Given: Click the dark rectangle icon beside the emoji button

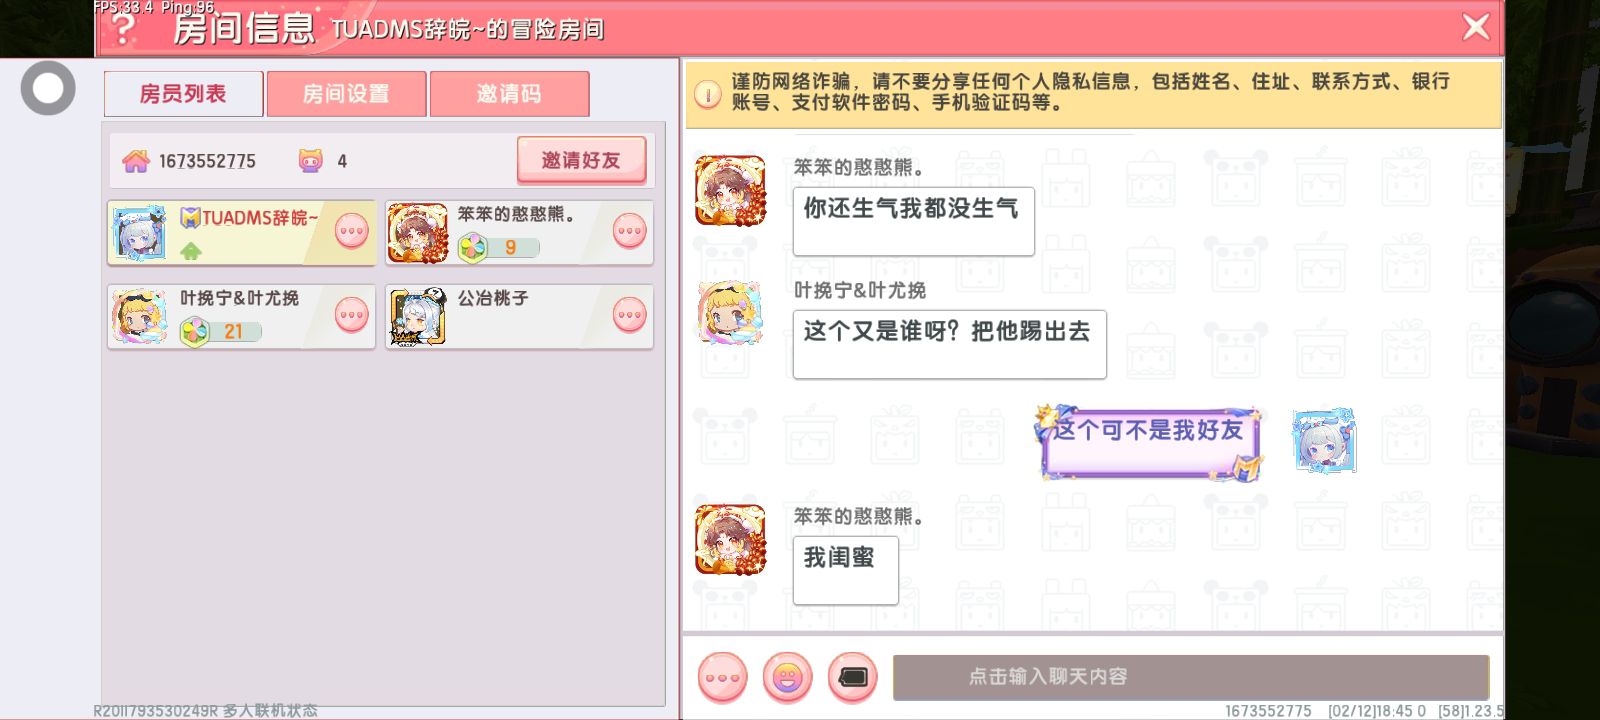Looking at the screenshot, I should coord(853,677).
